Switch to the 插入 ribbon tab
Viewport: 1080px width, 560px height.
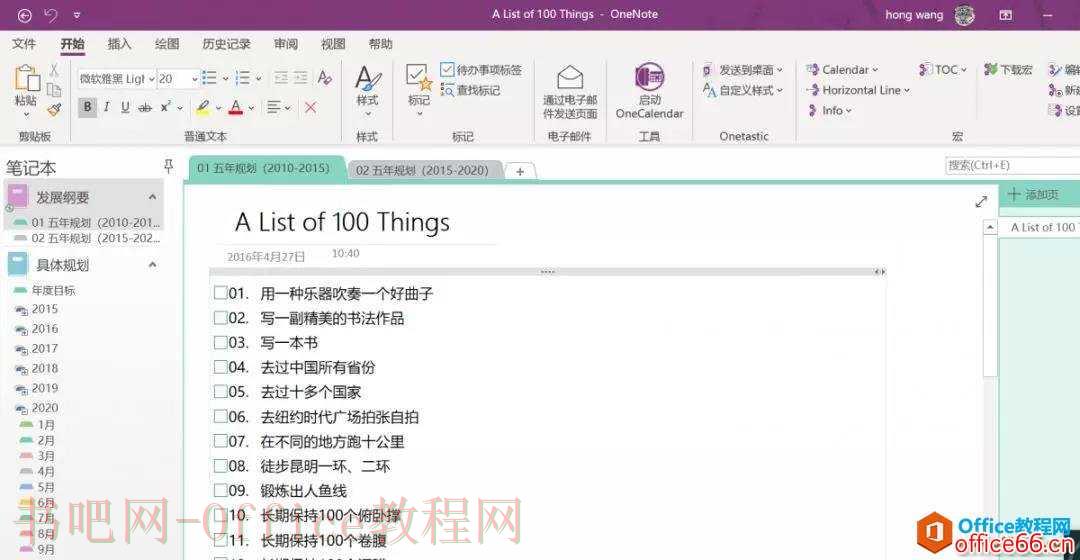click(119, 44)
